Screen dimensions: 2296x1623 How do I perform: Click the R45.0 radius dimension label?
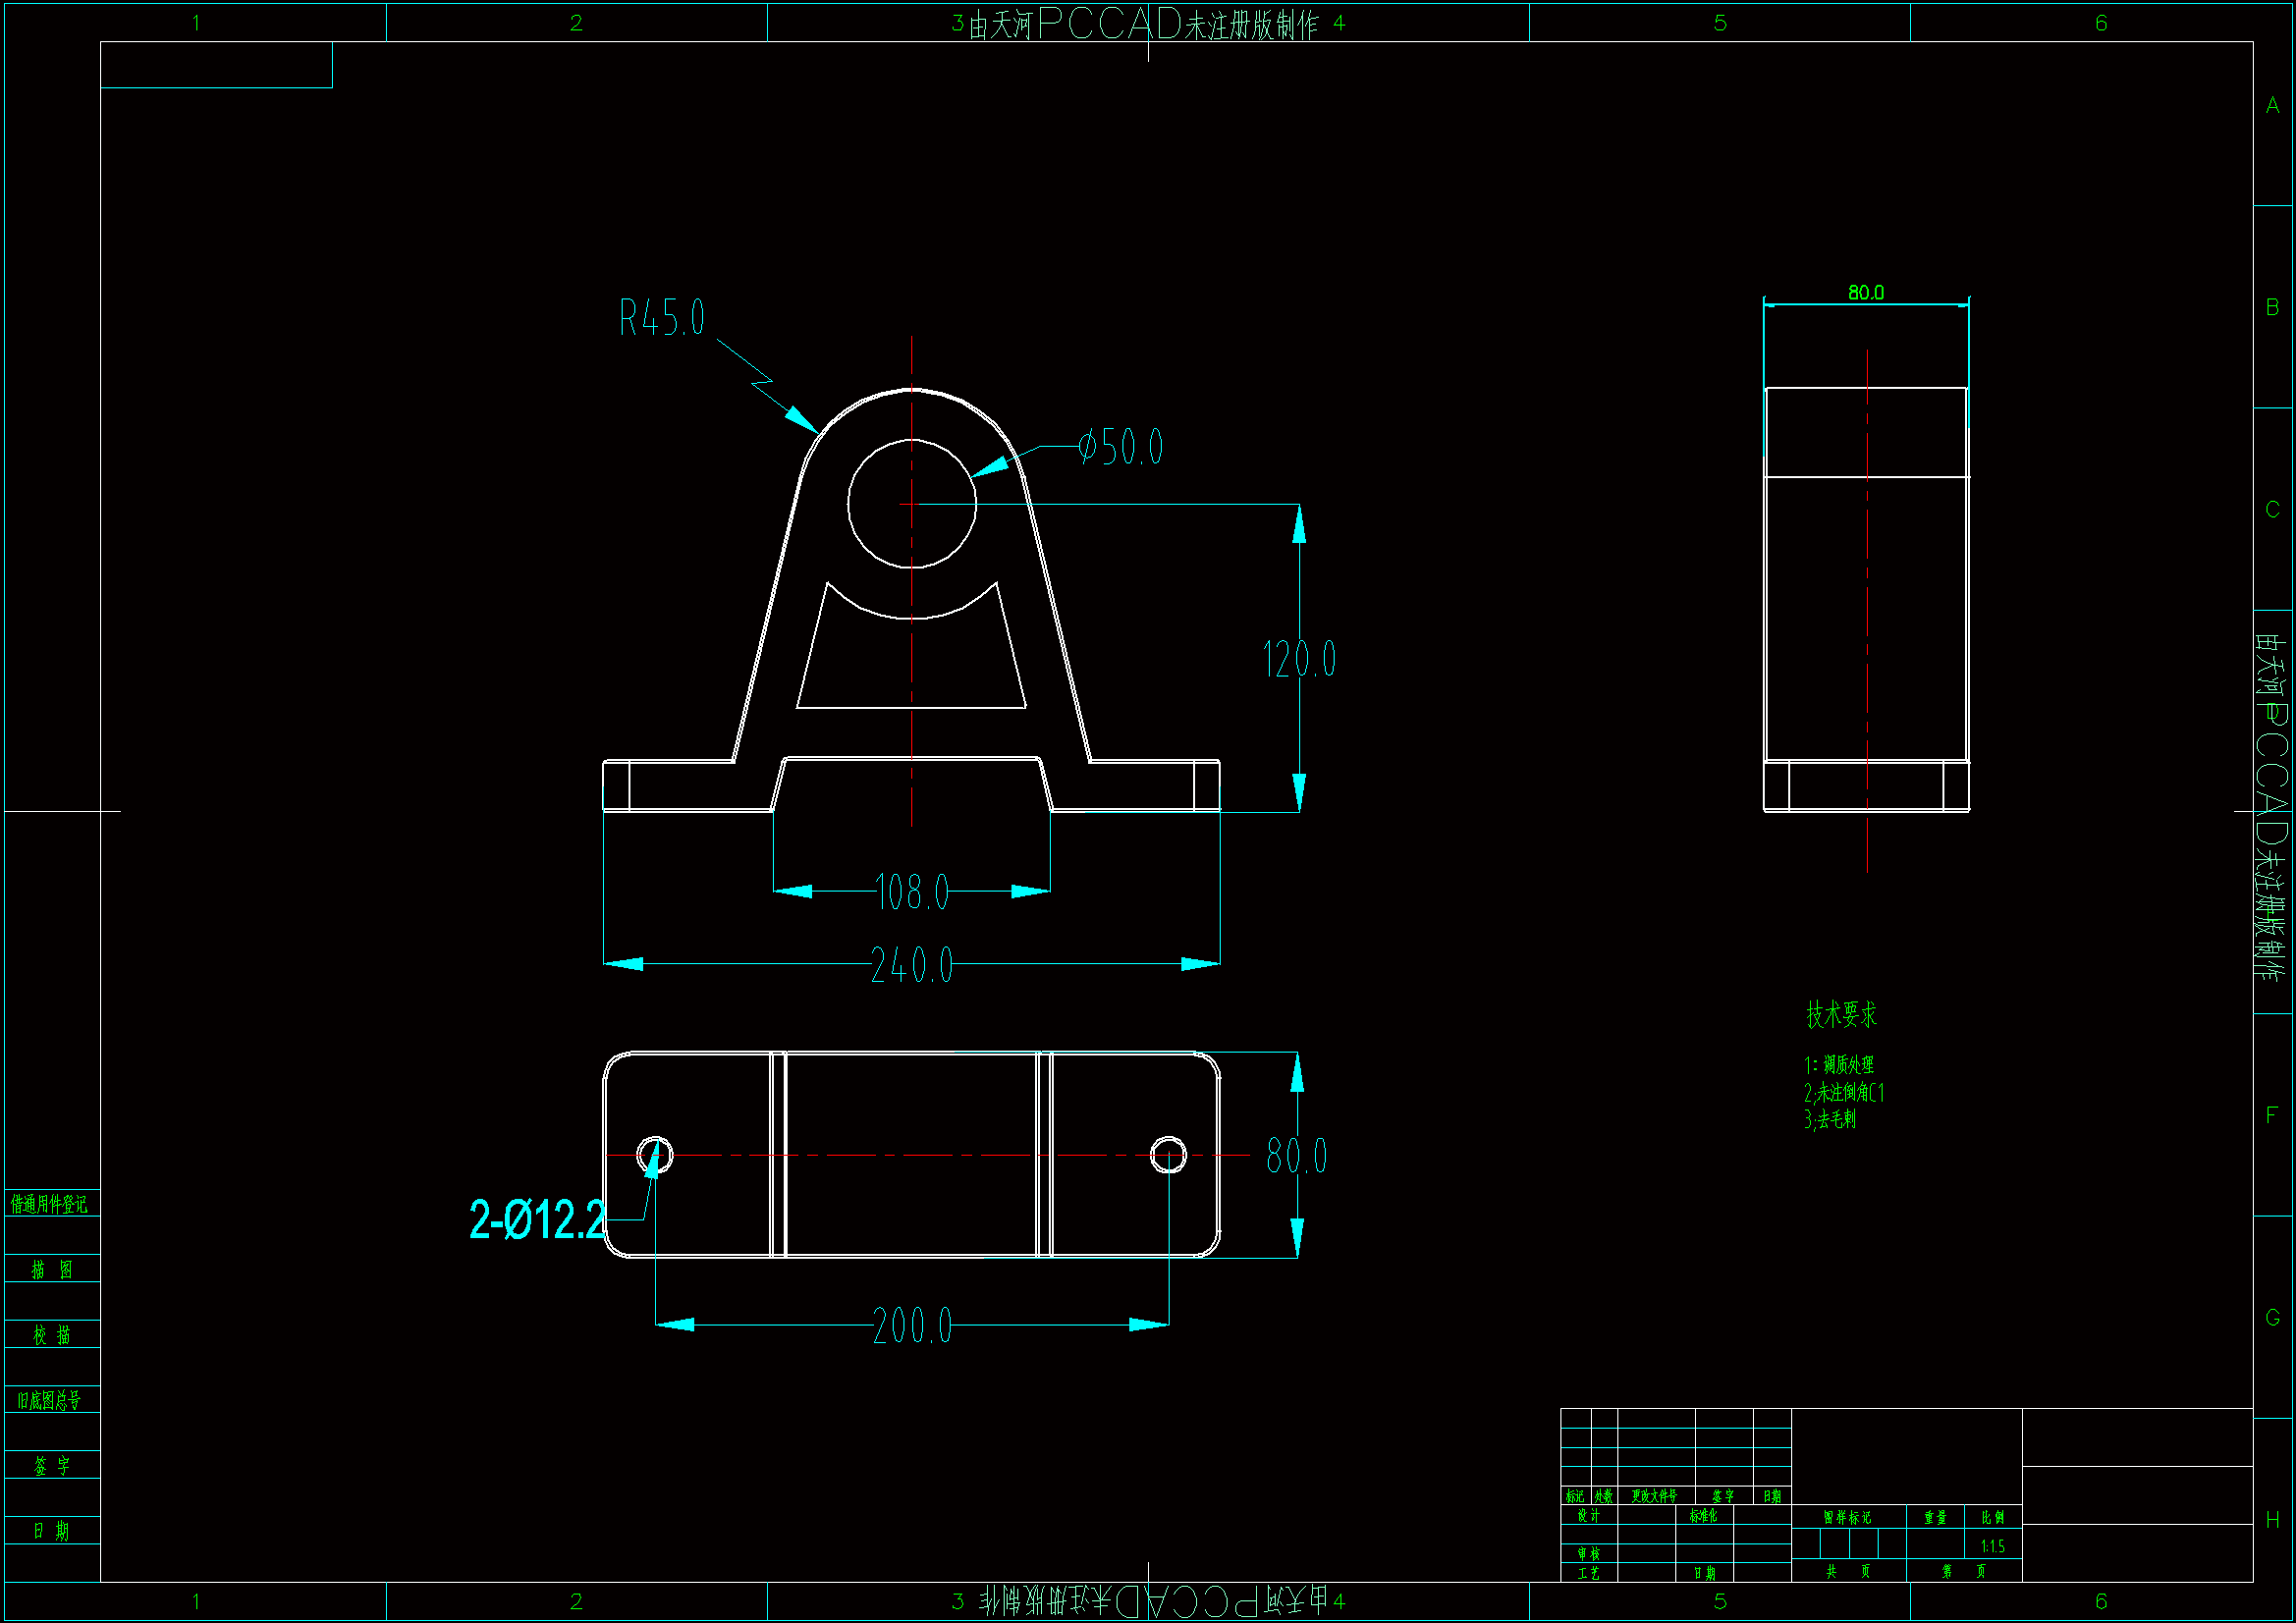[x=661, y=318]
